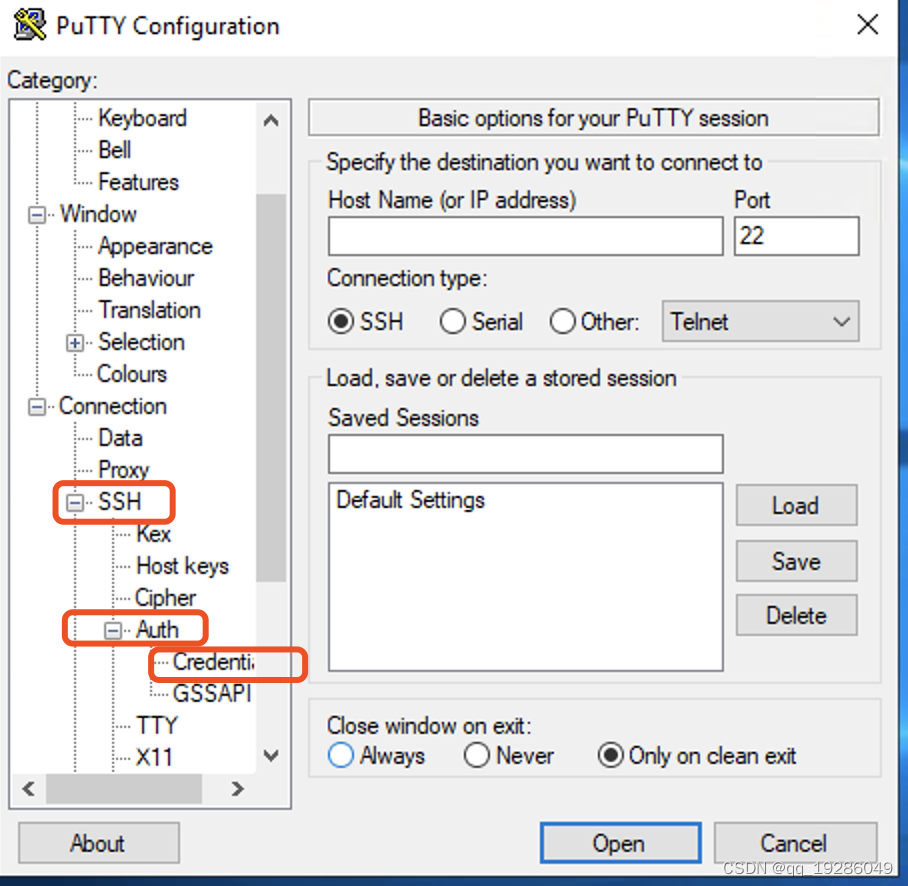Select the Keyboard category in the tree

click(142, 118)
